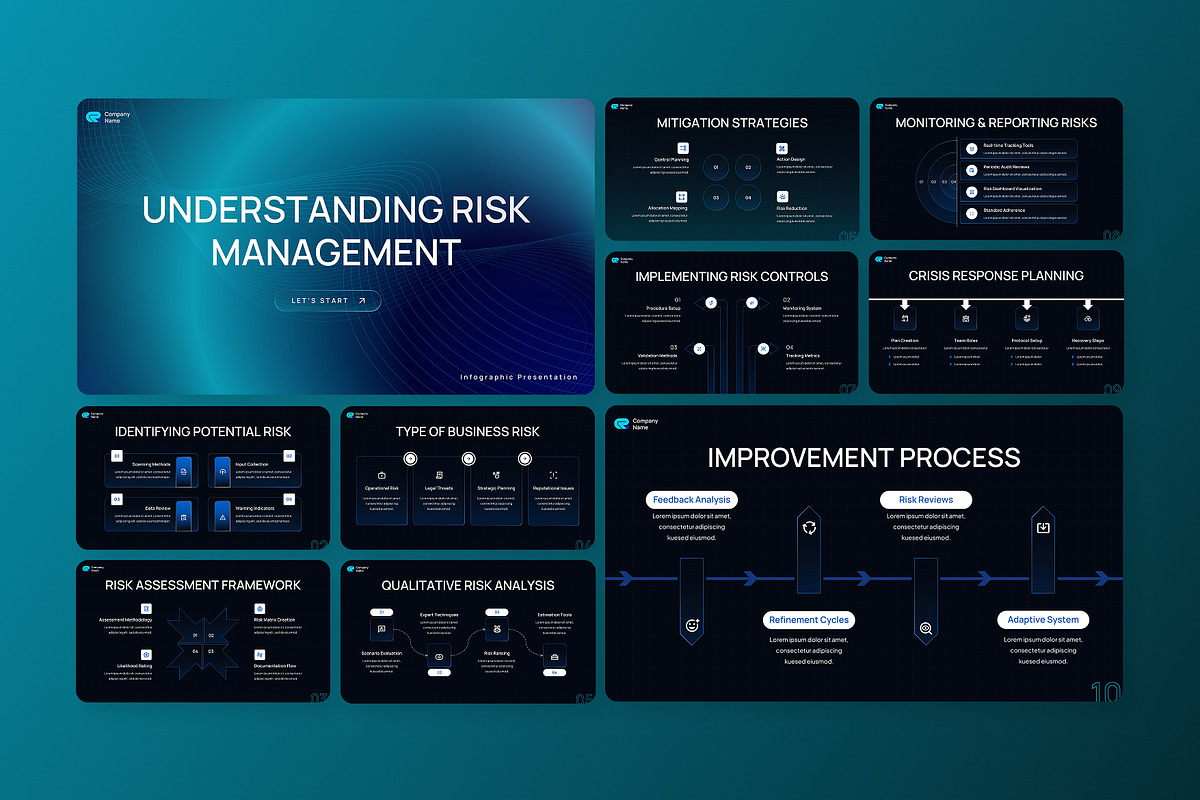This screenshot has width=1200, height=800.
Task: Open the Type of Business Risk slide
Action: [x=467, y=477]
